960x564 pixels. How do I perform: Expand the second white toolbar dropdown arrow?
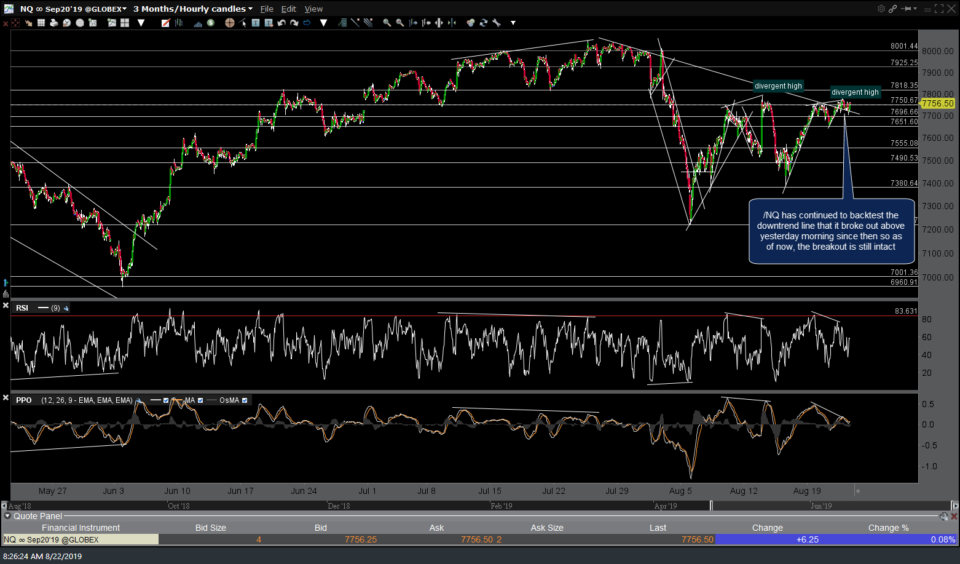tap(323, 23)
